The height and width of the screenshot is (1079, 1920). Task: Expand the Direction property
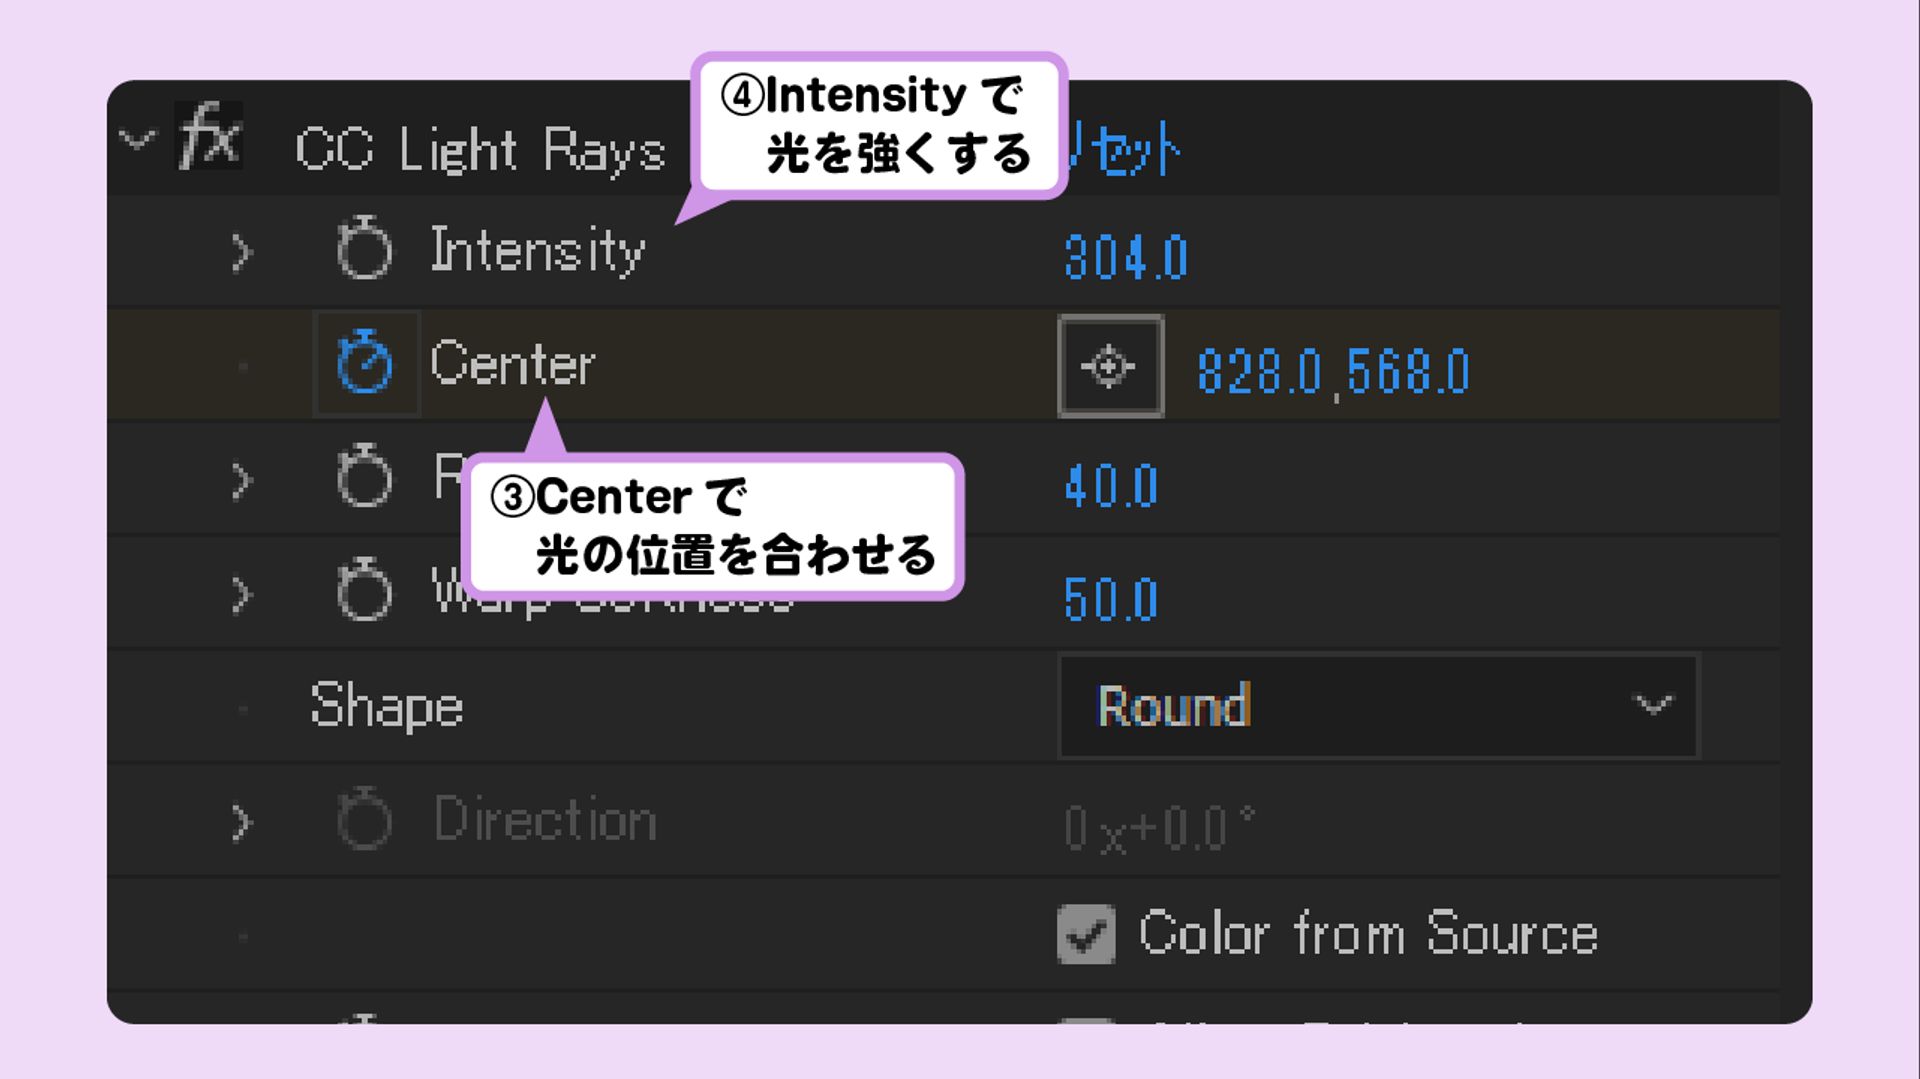[241, 823]
